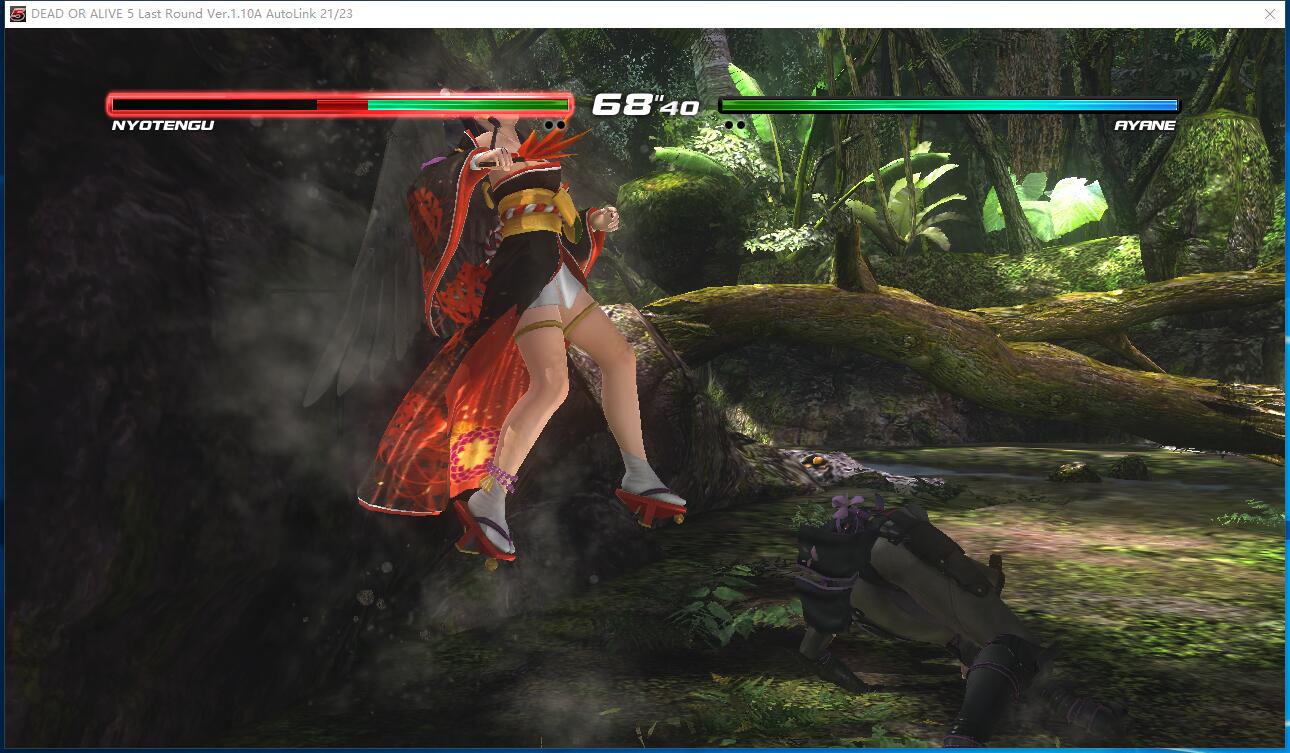Click Ayane's full health bar

point(948,105)
